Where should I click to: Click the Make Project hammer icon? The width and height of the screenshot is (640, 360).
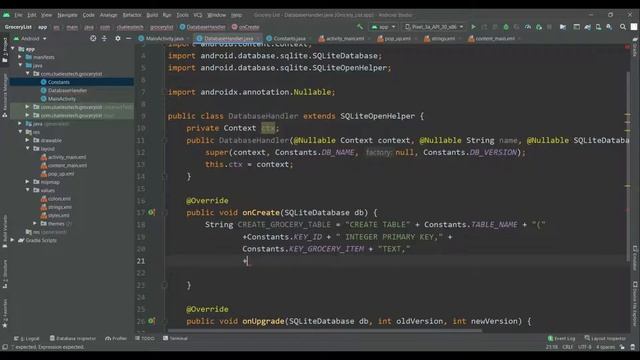(x=360, y=27)
